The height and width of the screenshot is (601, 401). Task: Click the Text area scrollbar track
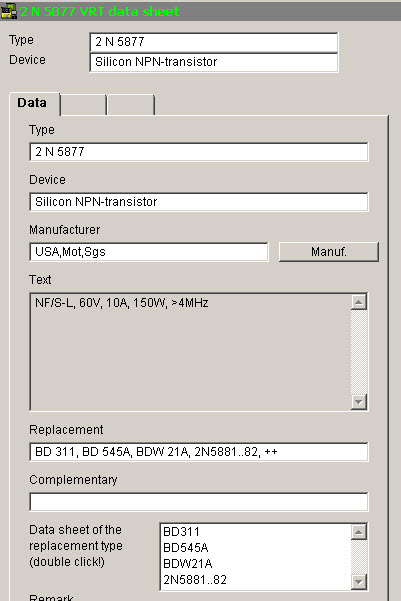coord(359,352)
